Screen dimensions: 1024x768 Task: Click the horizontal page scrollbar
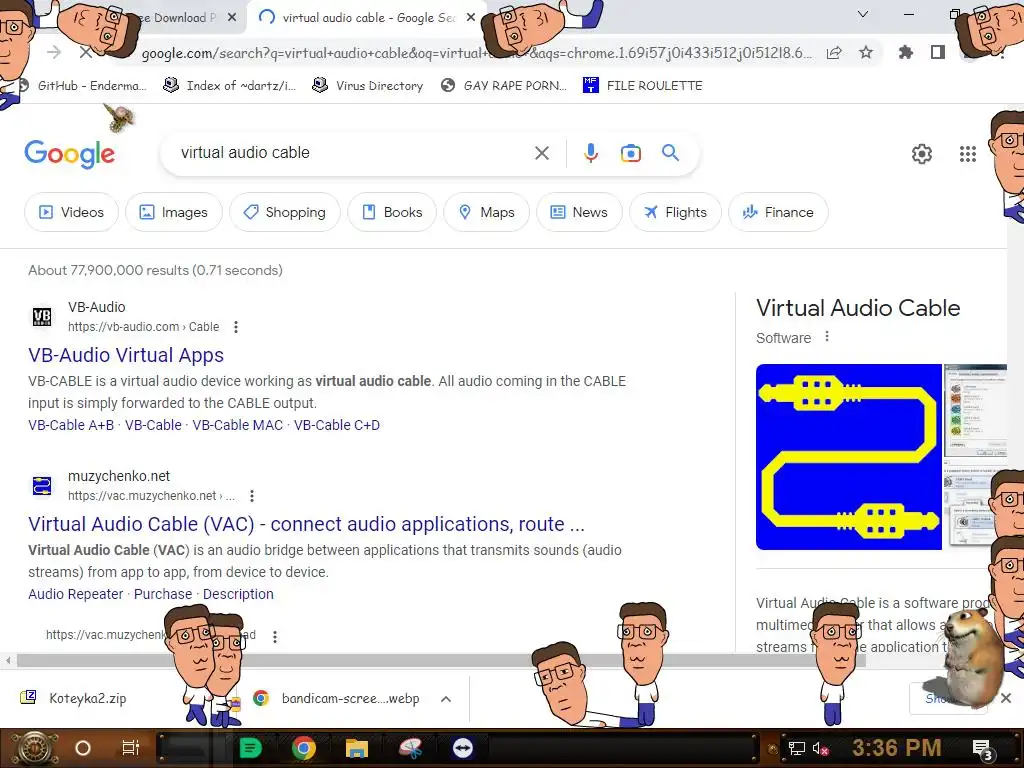click(441, 661)
